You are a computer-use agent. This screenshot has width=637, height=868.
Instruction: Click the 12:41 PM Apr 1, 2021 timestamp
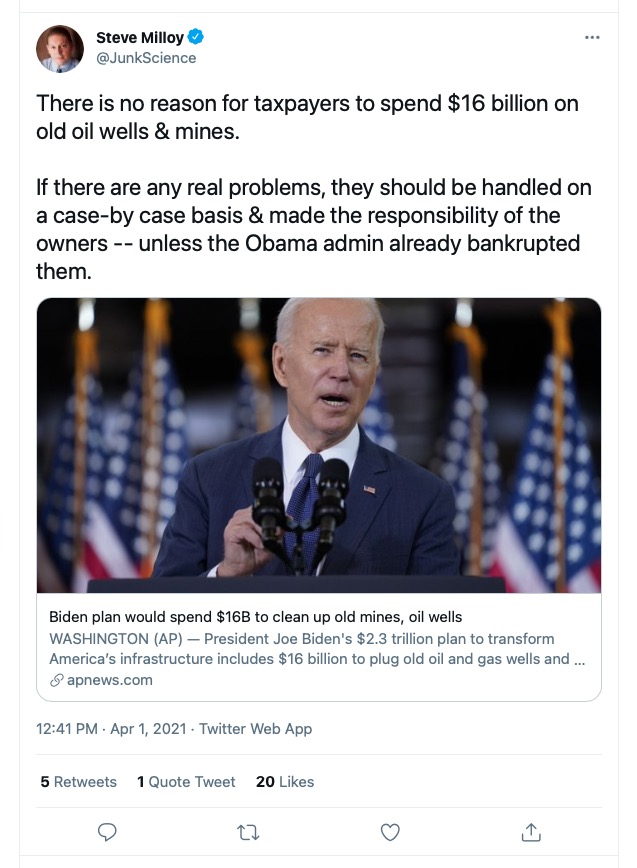coord(111,729)
